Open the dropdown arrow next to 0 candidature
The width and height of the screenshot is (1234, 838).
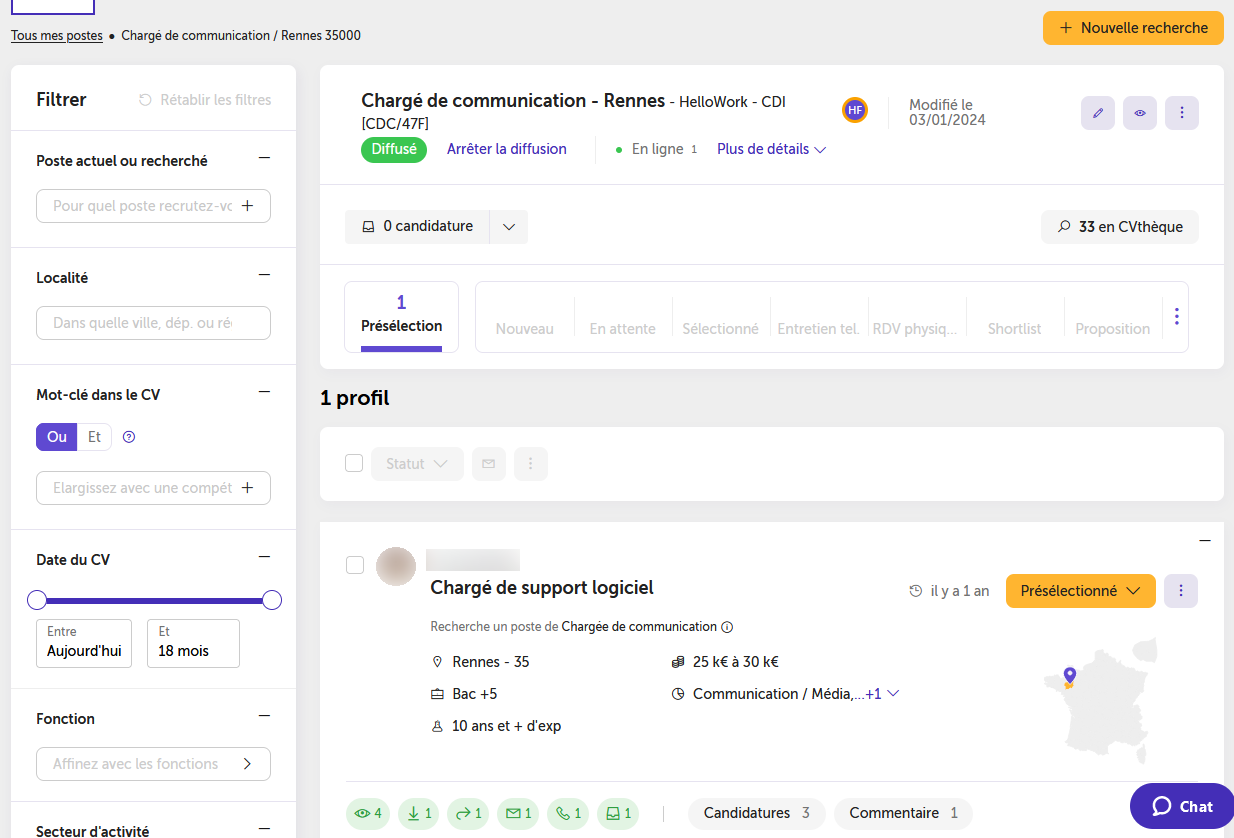509,227
